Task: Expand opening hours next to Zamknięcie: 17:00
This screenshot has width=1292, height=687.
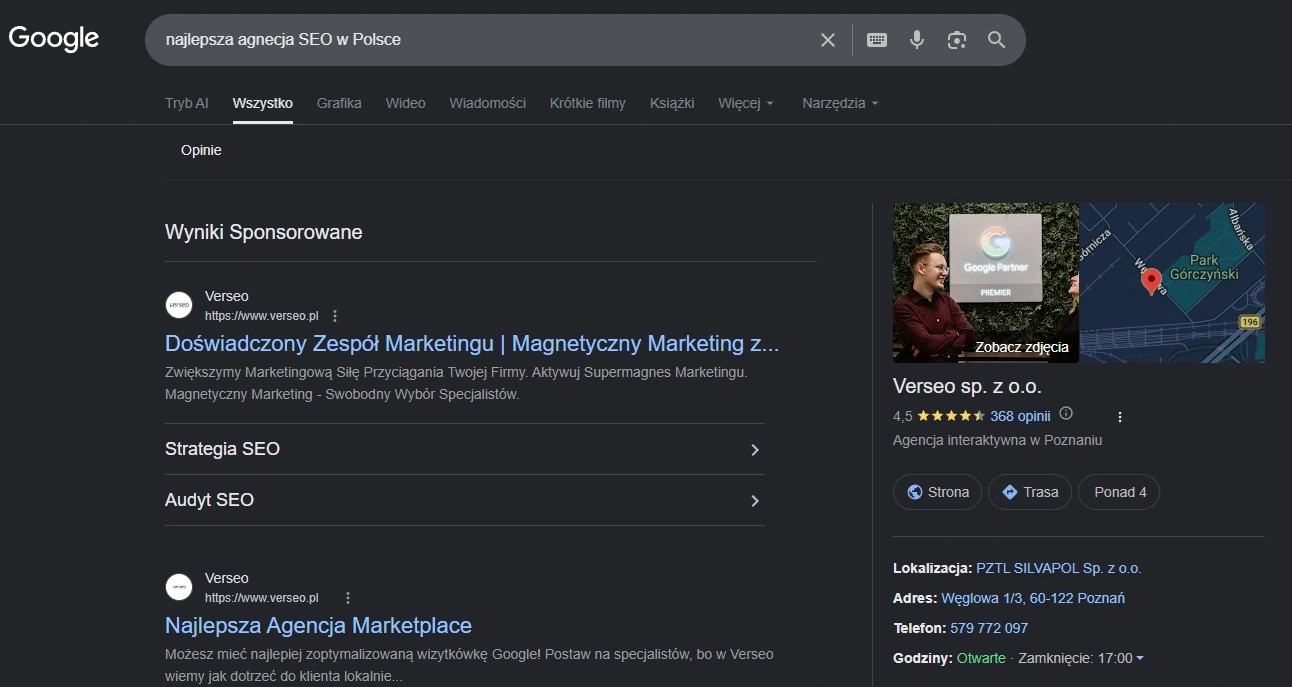Action: point(1140,658)
